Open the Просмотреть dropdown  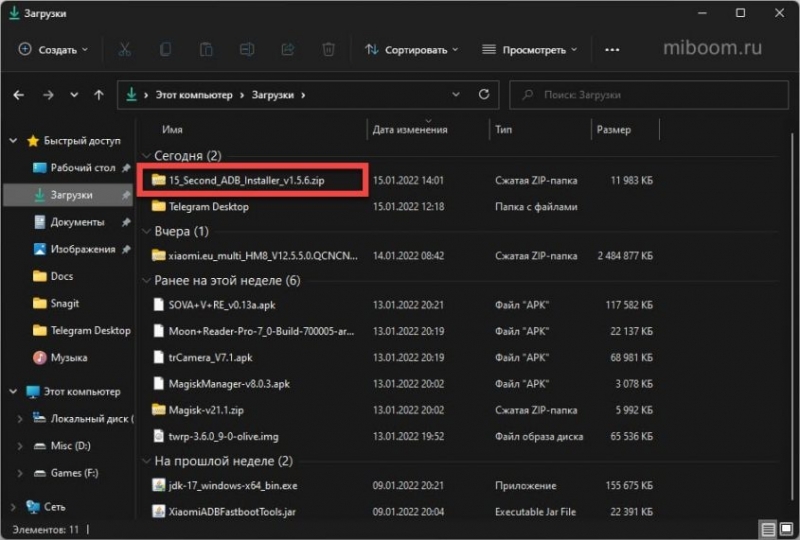tap(530, 50)
